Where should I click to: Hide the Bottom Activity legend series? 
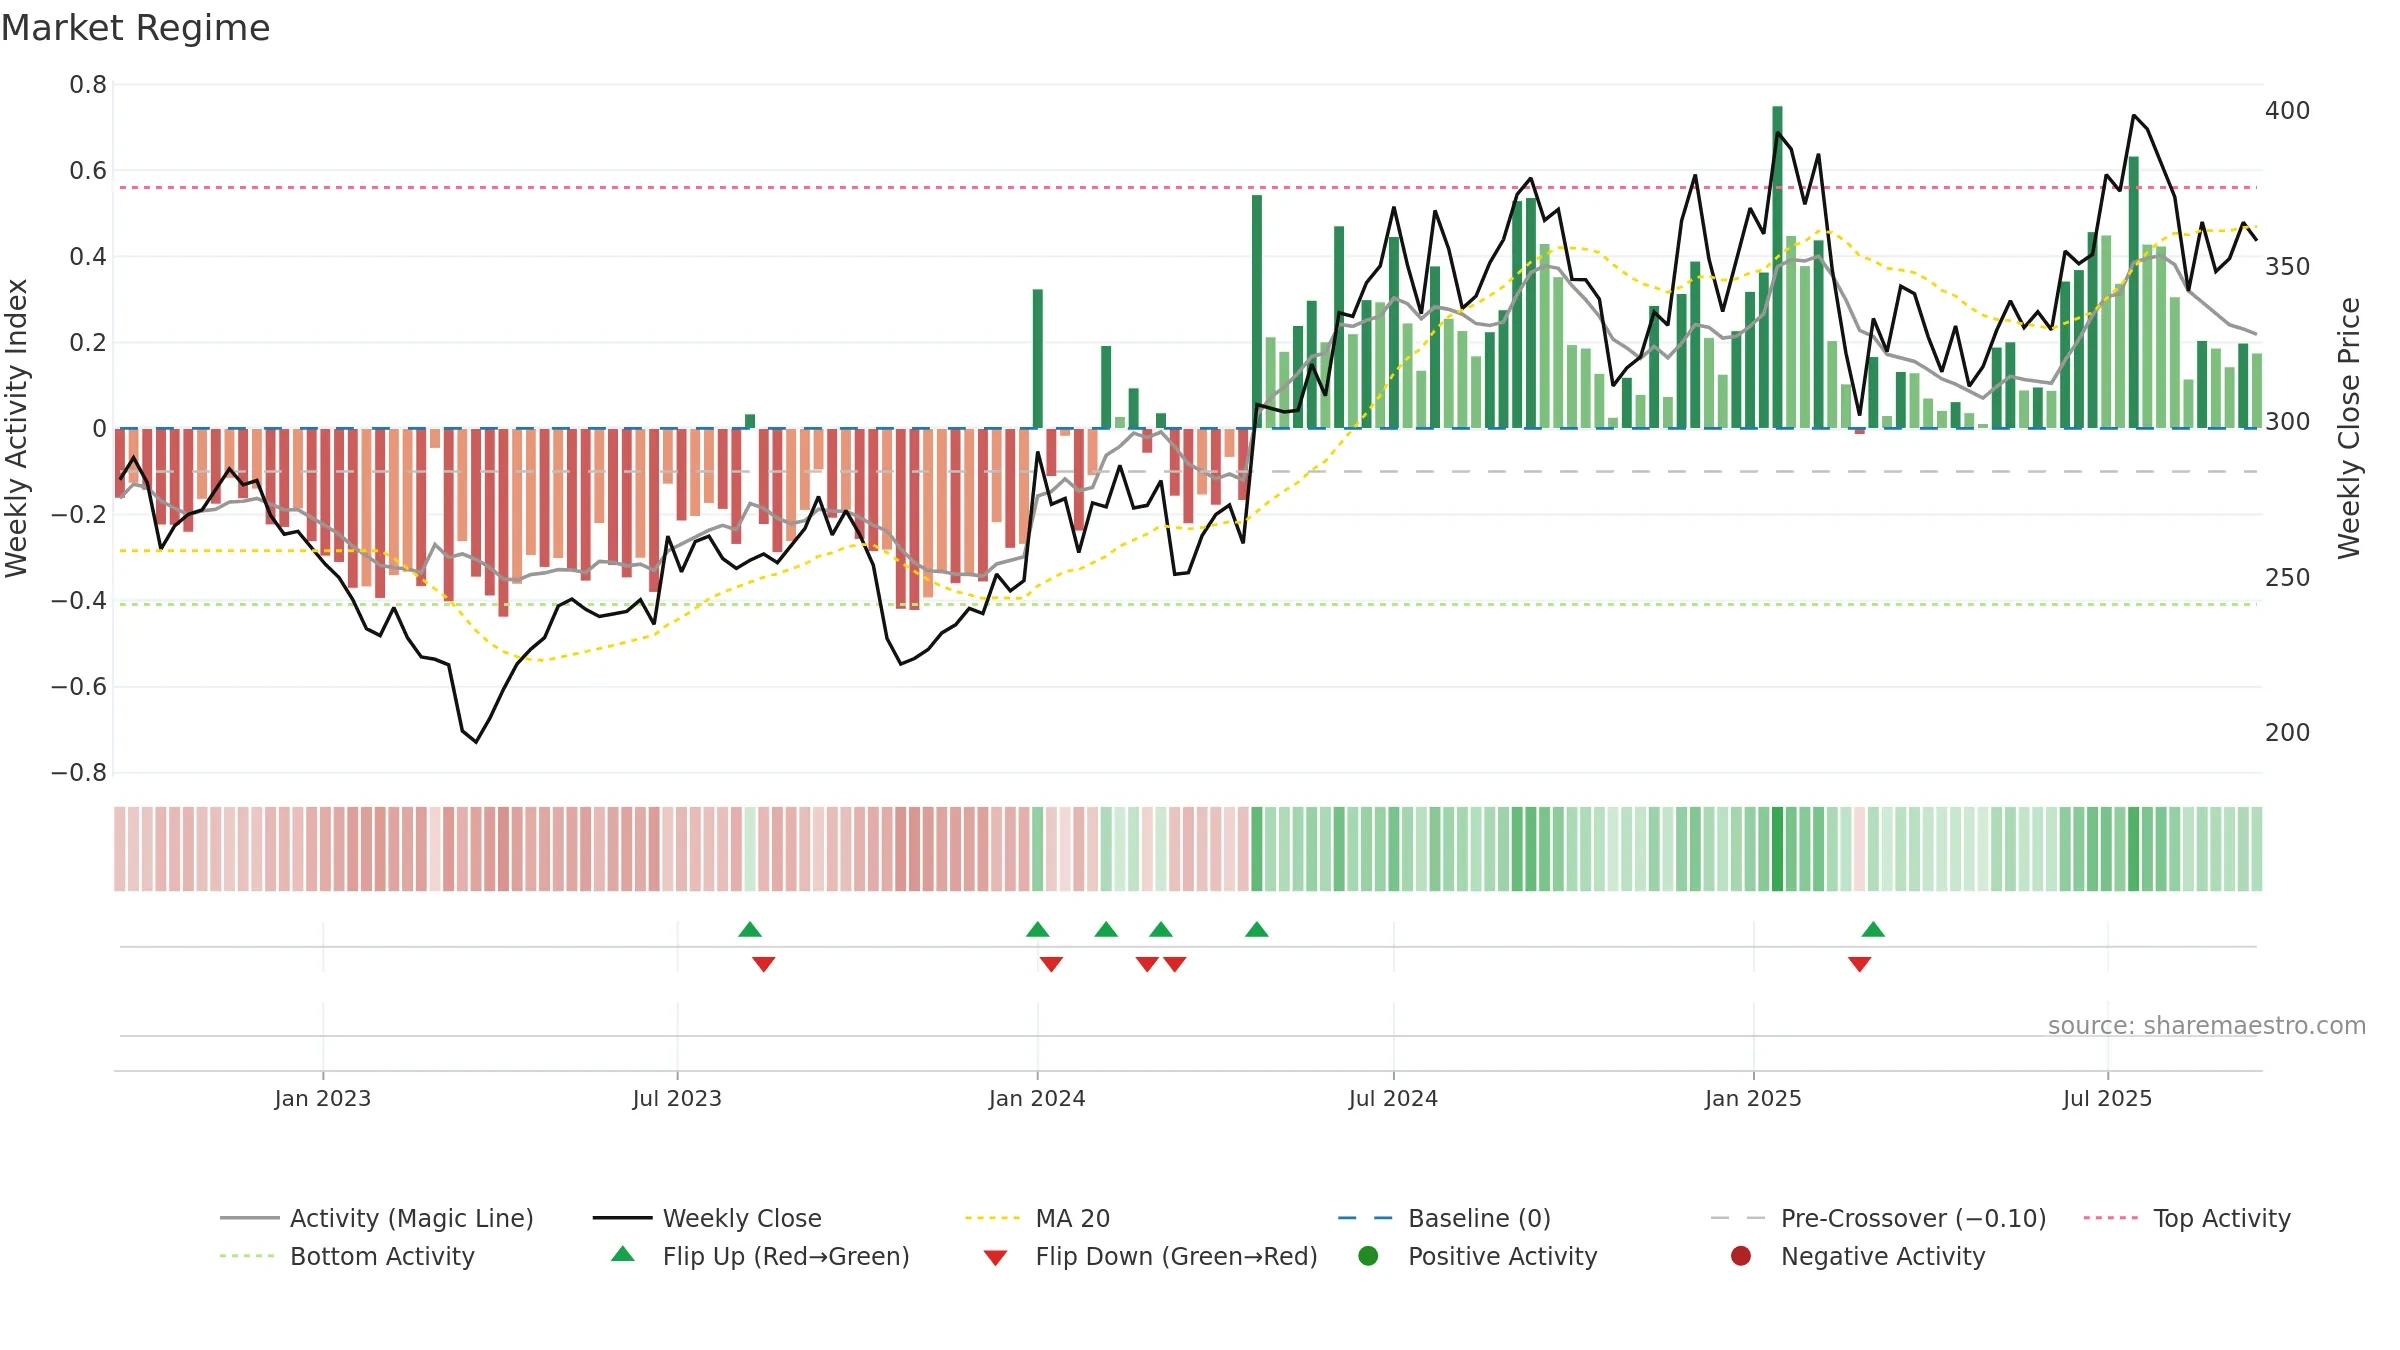click(x=347, y=1256)
